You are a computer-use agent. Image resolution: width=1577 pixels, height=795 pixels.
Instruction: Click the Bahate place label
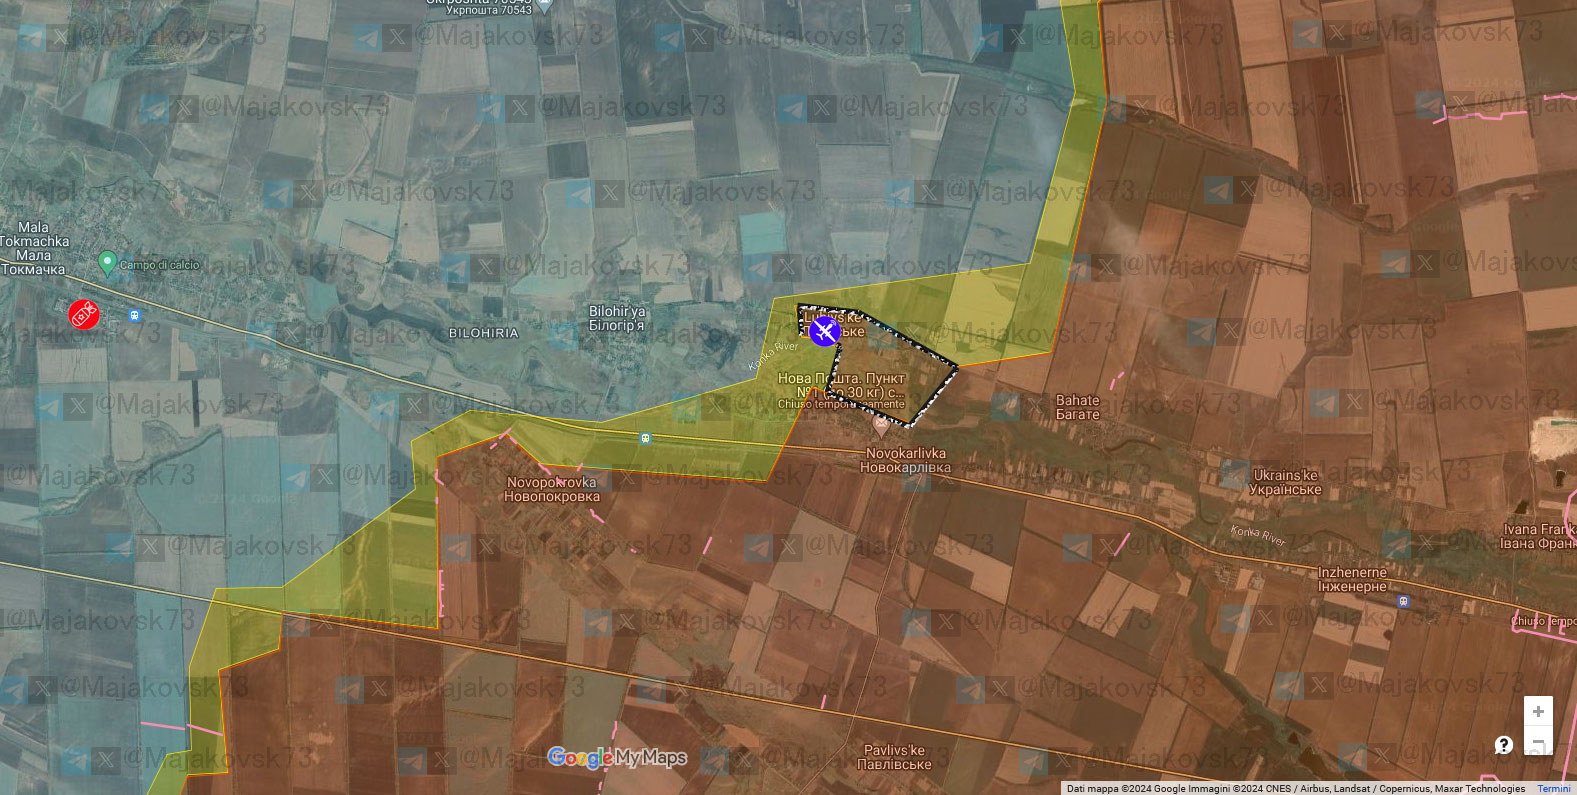[x=1078, y=407]
